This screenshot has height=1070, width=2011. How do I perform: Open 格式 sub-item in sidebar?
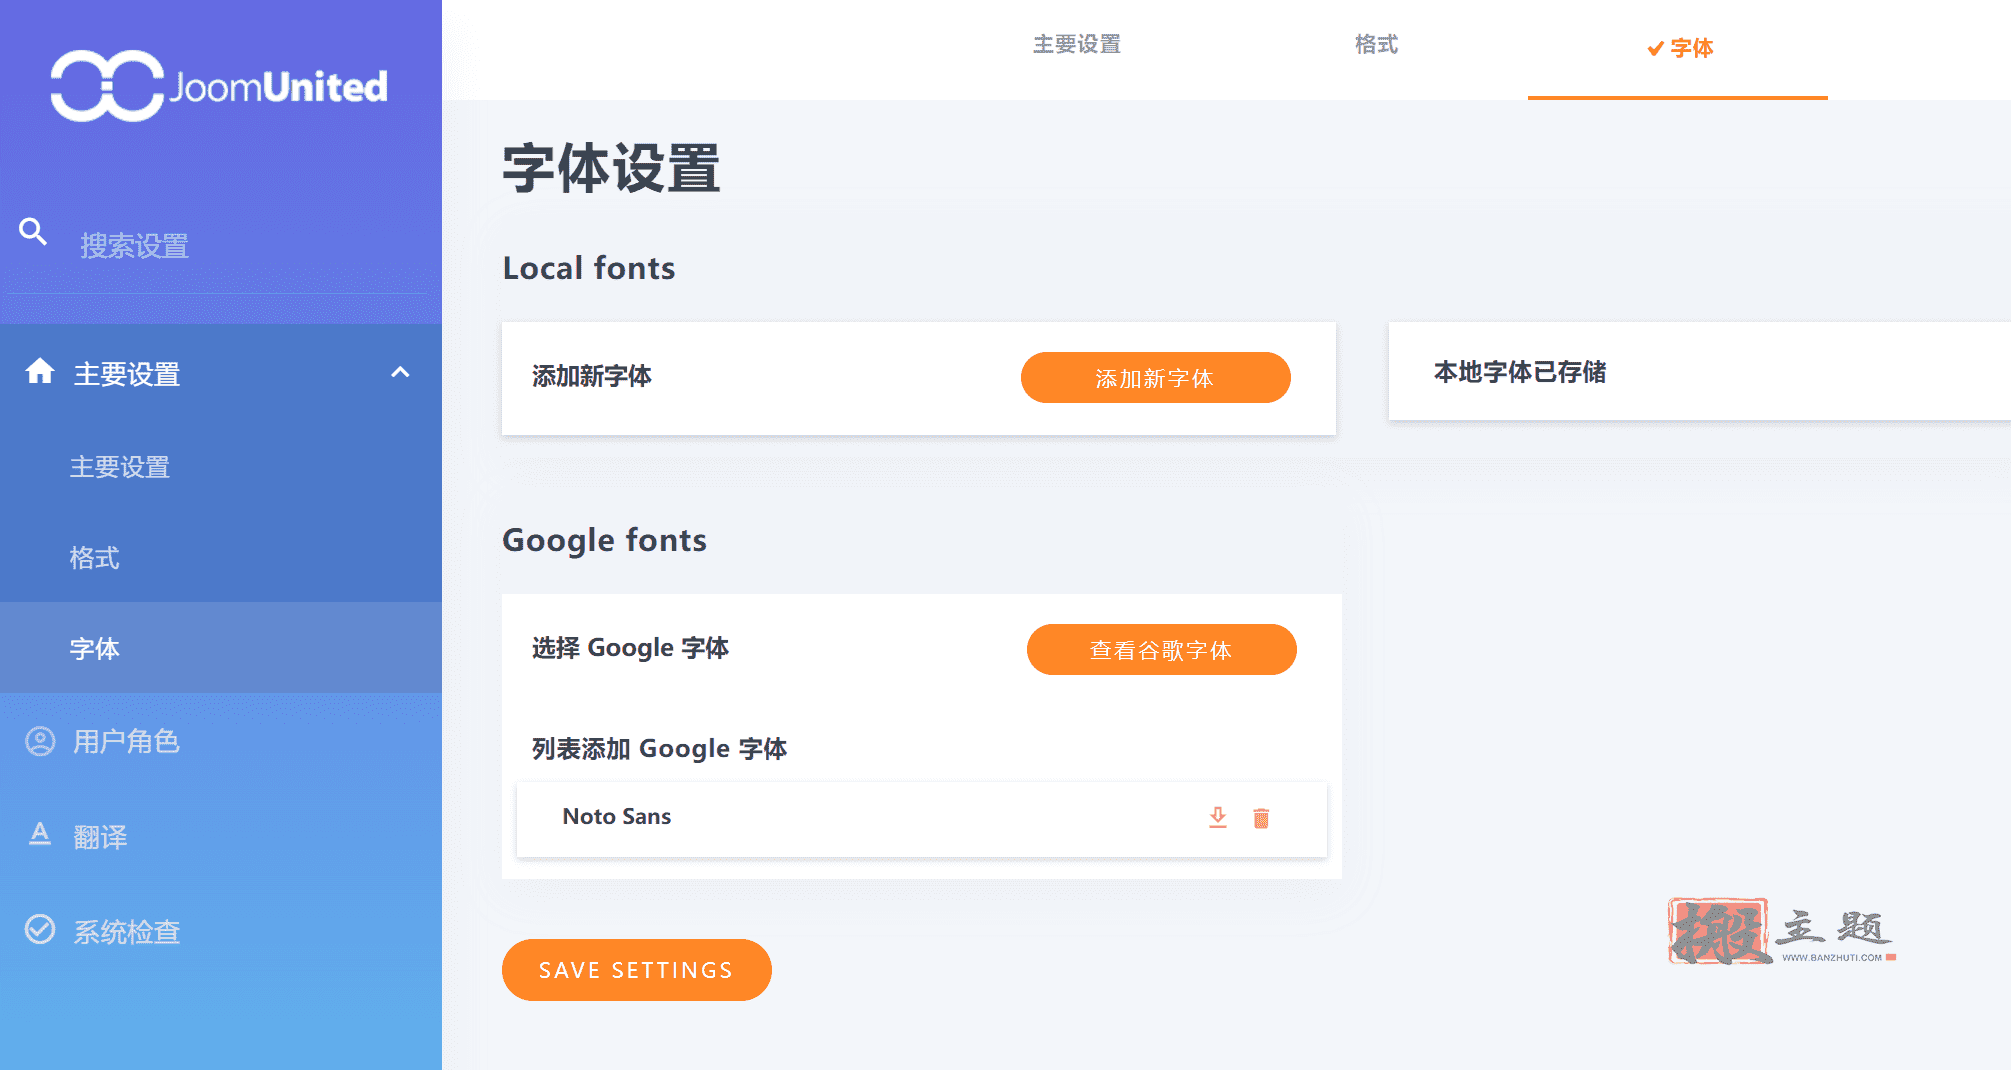221,557
